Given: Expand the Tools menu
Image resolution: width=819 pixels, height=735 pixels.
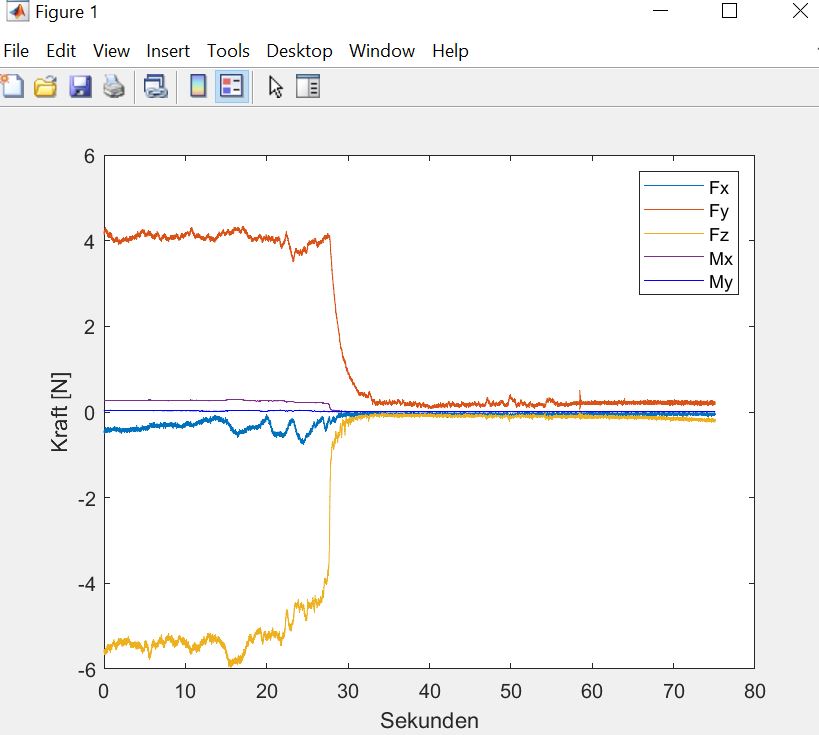Looking at the screenshot, I should pyautogui.click(x=228, y=51).
